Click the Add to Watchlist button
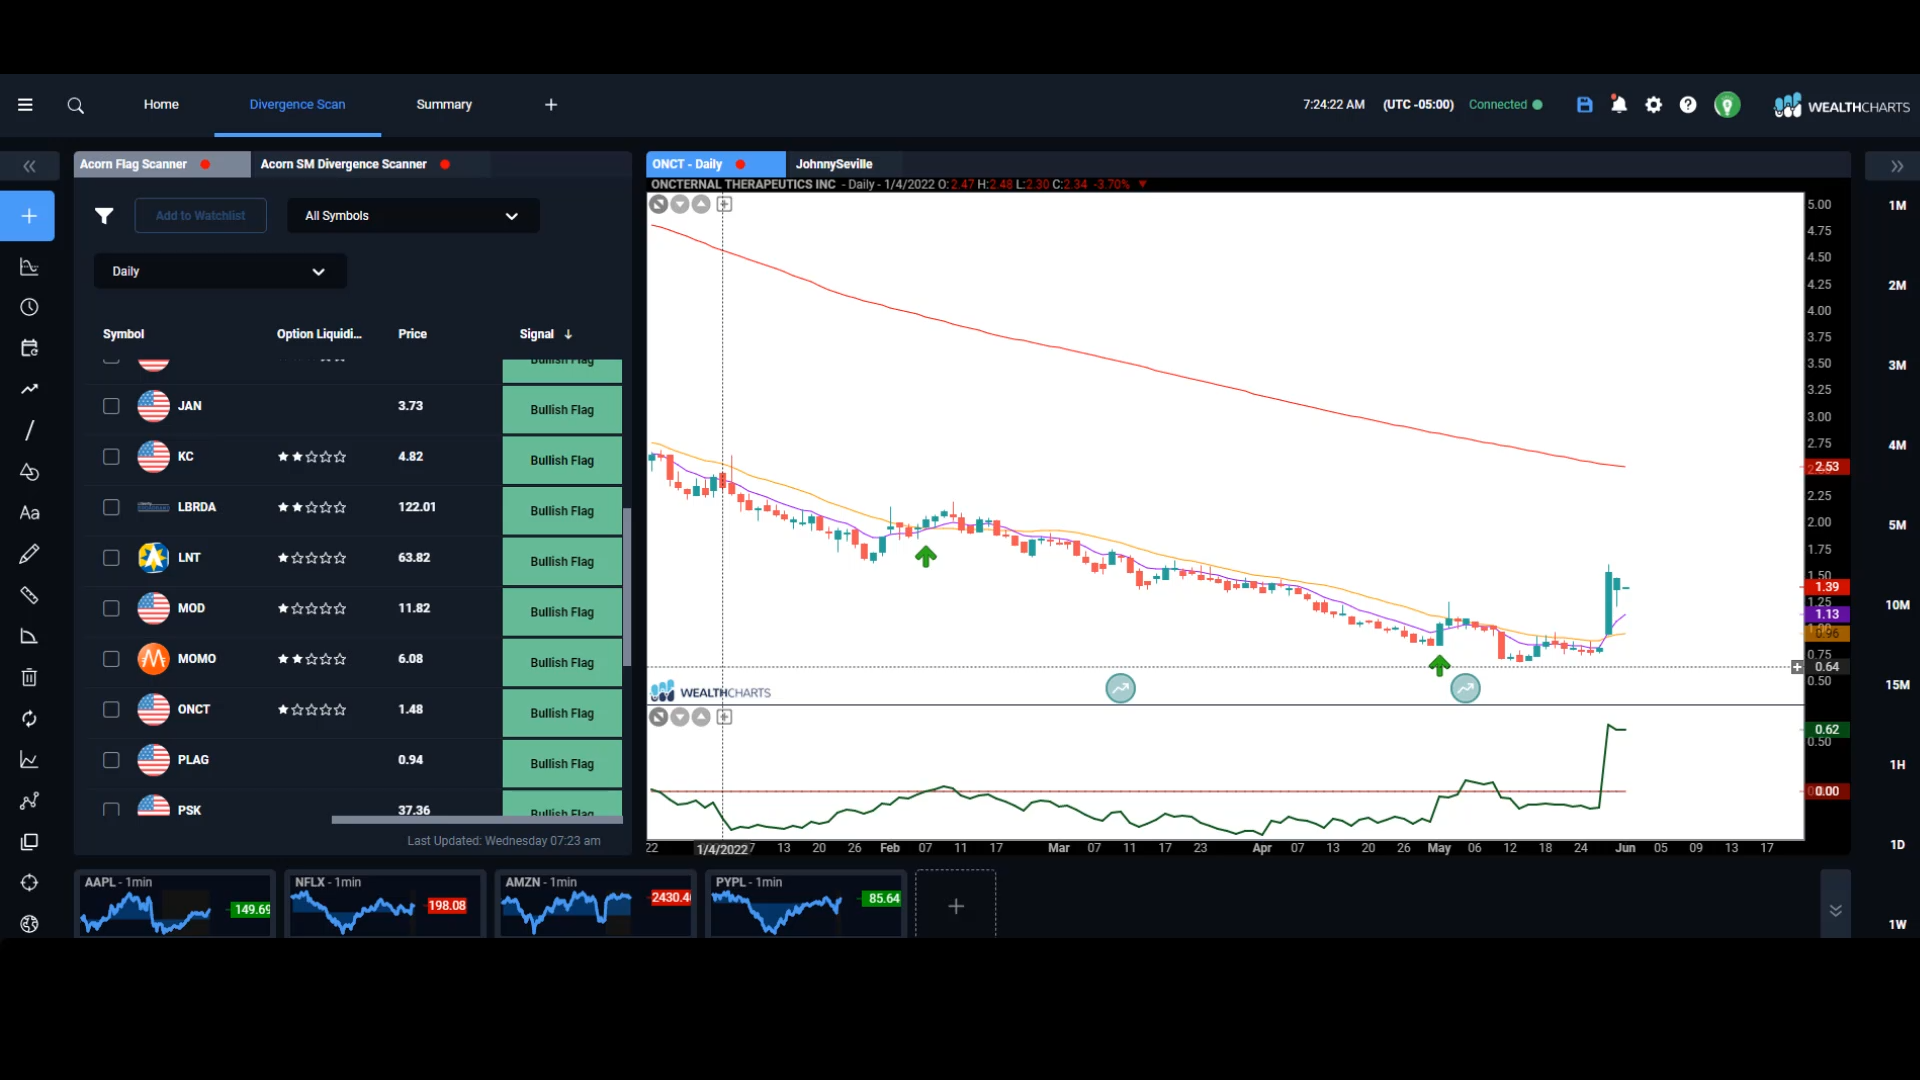 [200, 216]
